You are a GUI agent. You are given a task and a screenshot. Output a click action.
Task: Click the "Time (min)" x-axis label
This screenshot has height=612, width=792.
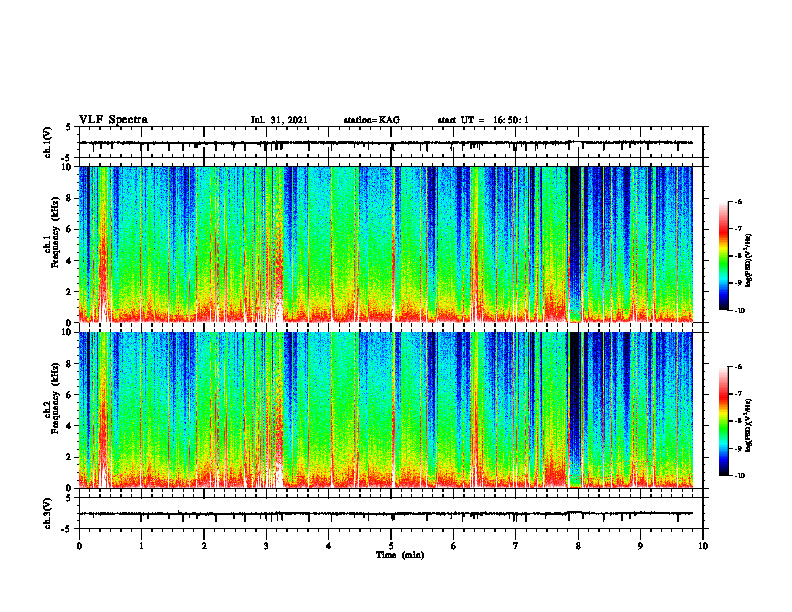pyautogui.click(x=400, y=555)
